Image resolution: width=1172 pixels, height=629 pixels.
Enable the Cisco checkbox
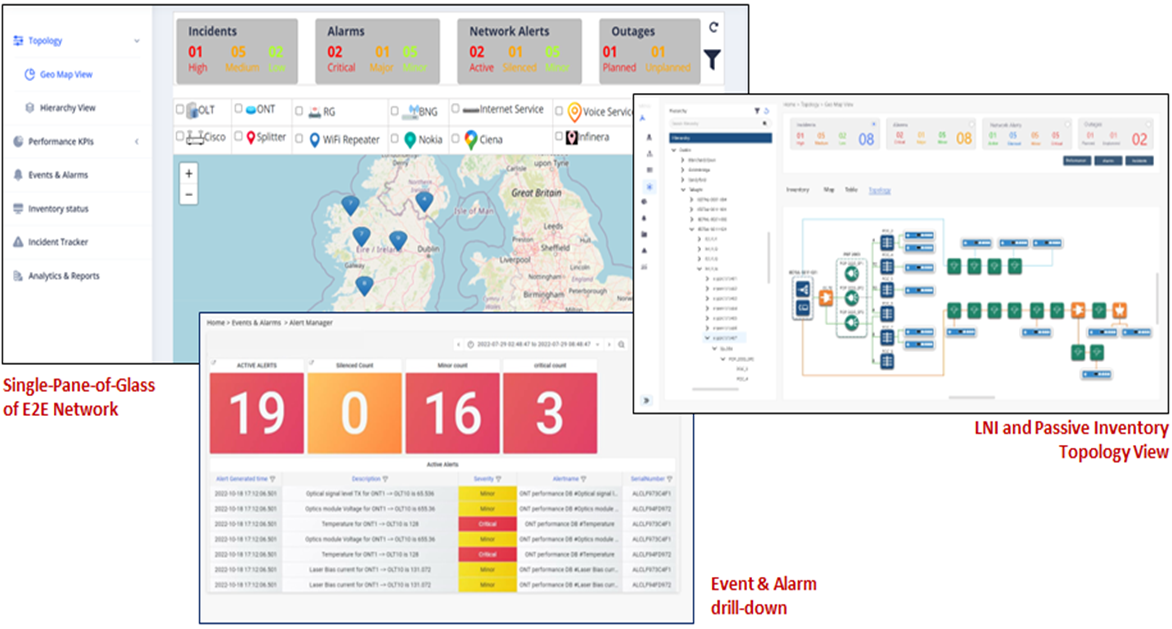[x=179, y=137]
